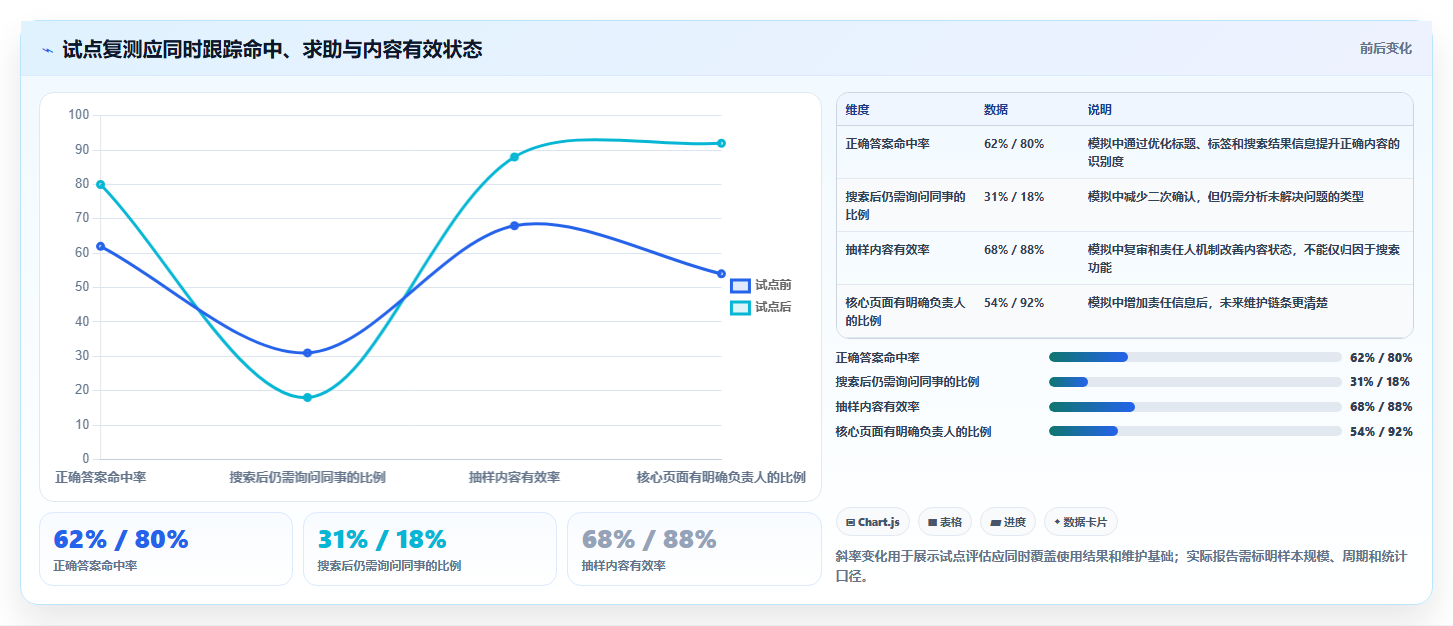Click the 说明 table column header
The width and height of the screenshot is (1453, 626).
tap(1100, 110)
